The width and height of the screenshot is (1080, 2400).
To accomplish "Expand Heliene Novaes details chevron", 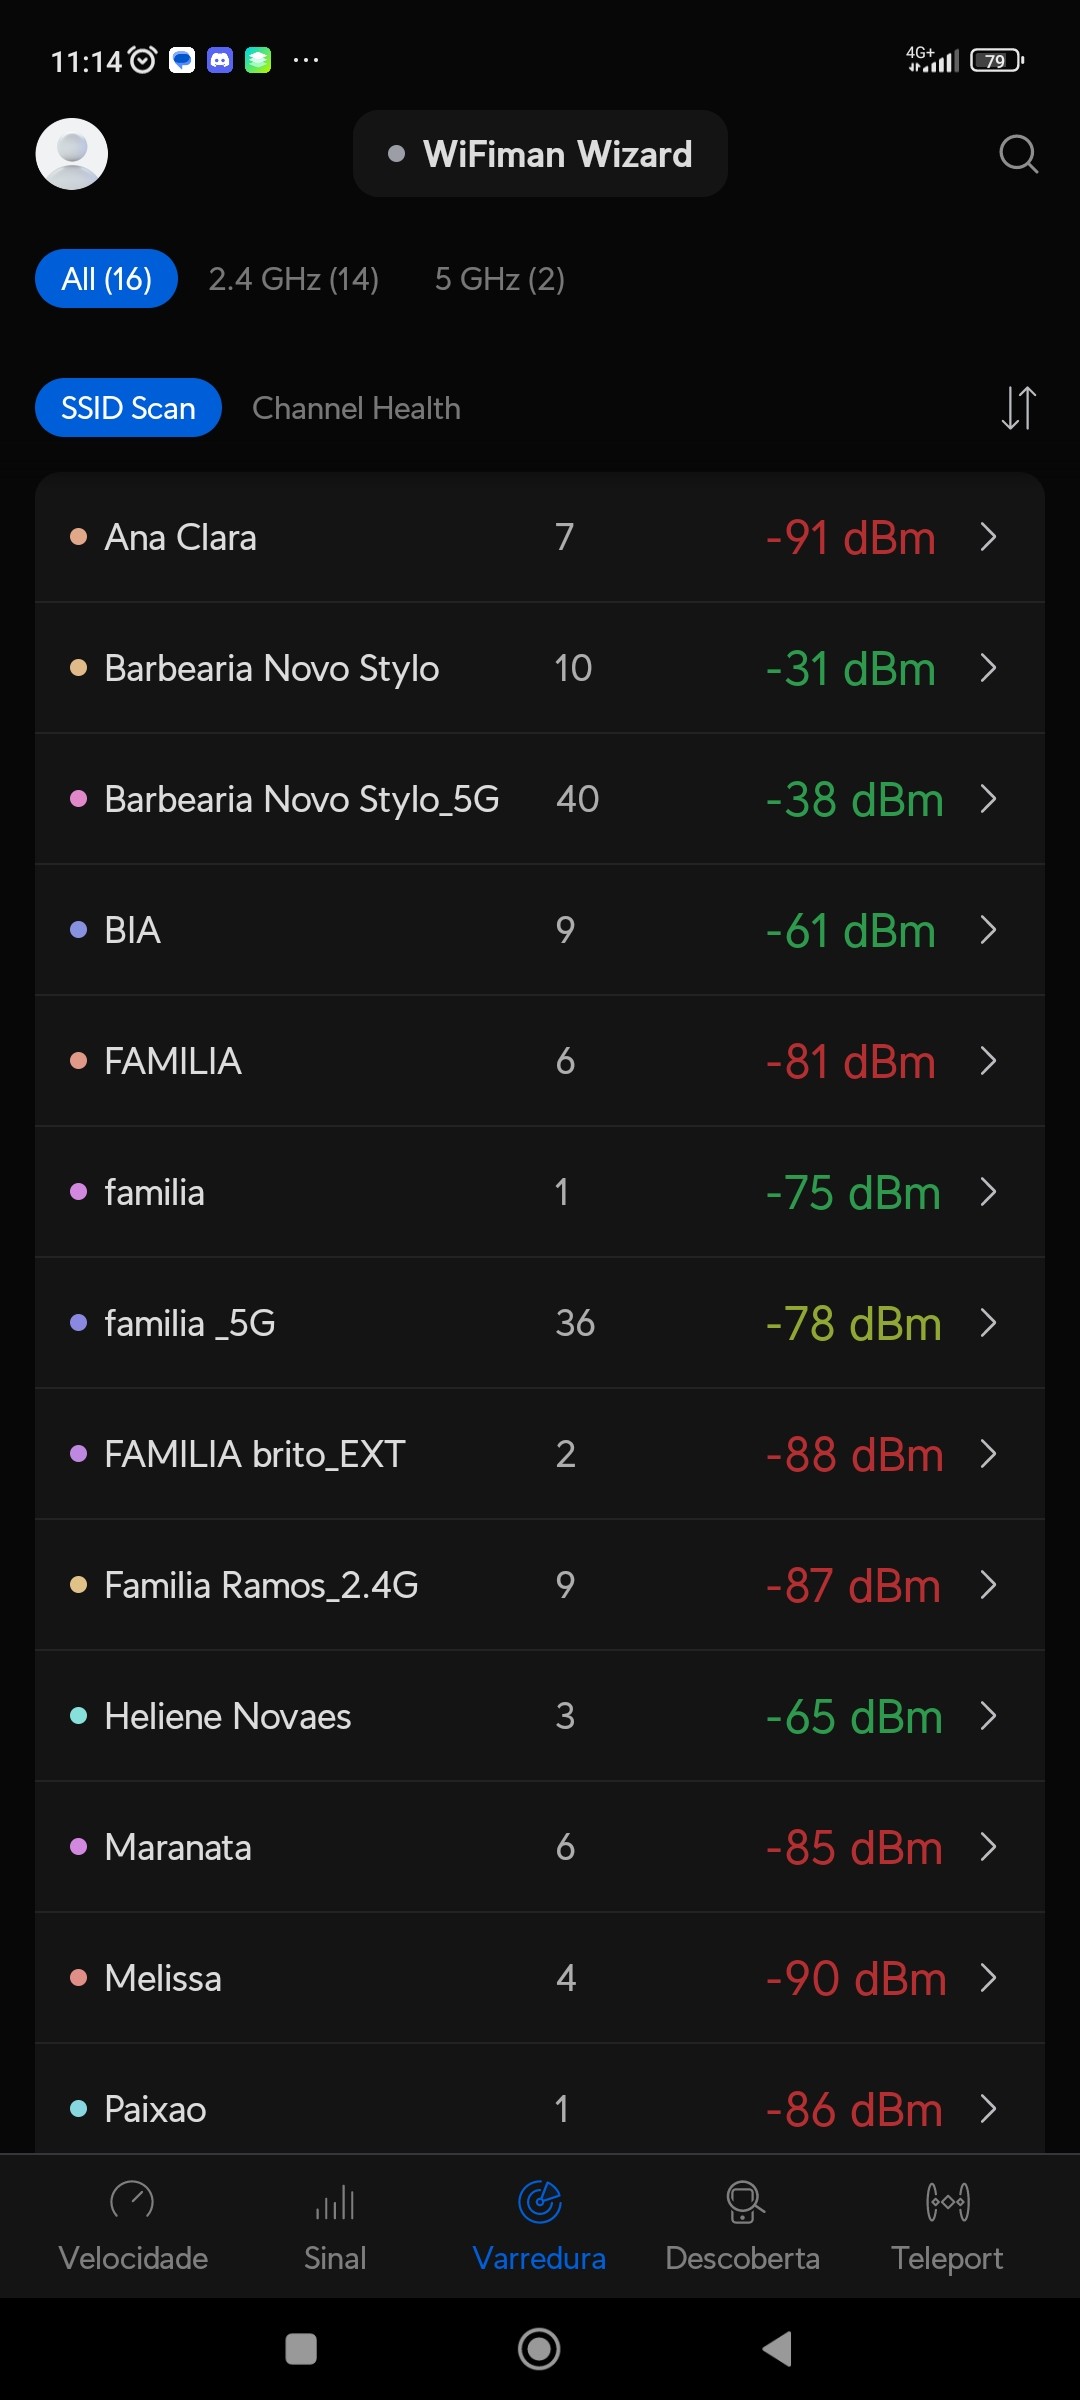I will 989,1716.
